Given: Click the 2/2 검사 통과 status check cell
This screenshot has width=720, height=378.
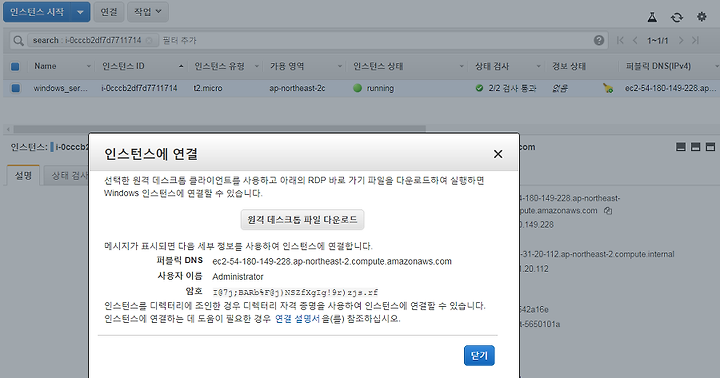Looking at the screenshot, I should point(512,88).
